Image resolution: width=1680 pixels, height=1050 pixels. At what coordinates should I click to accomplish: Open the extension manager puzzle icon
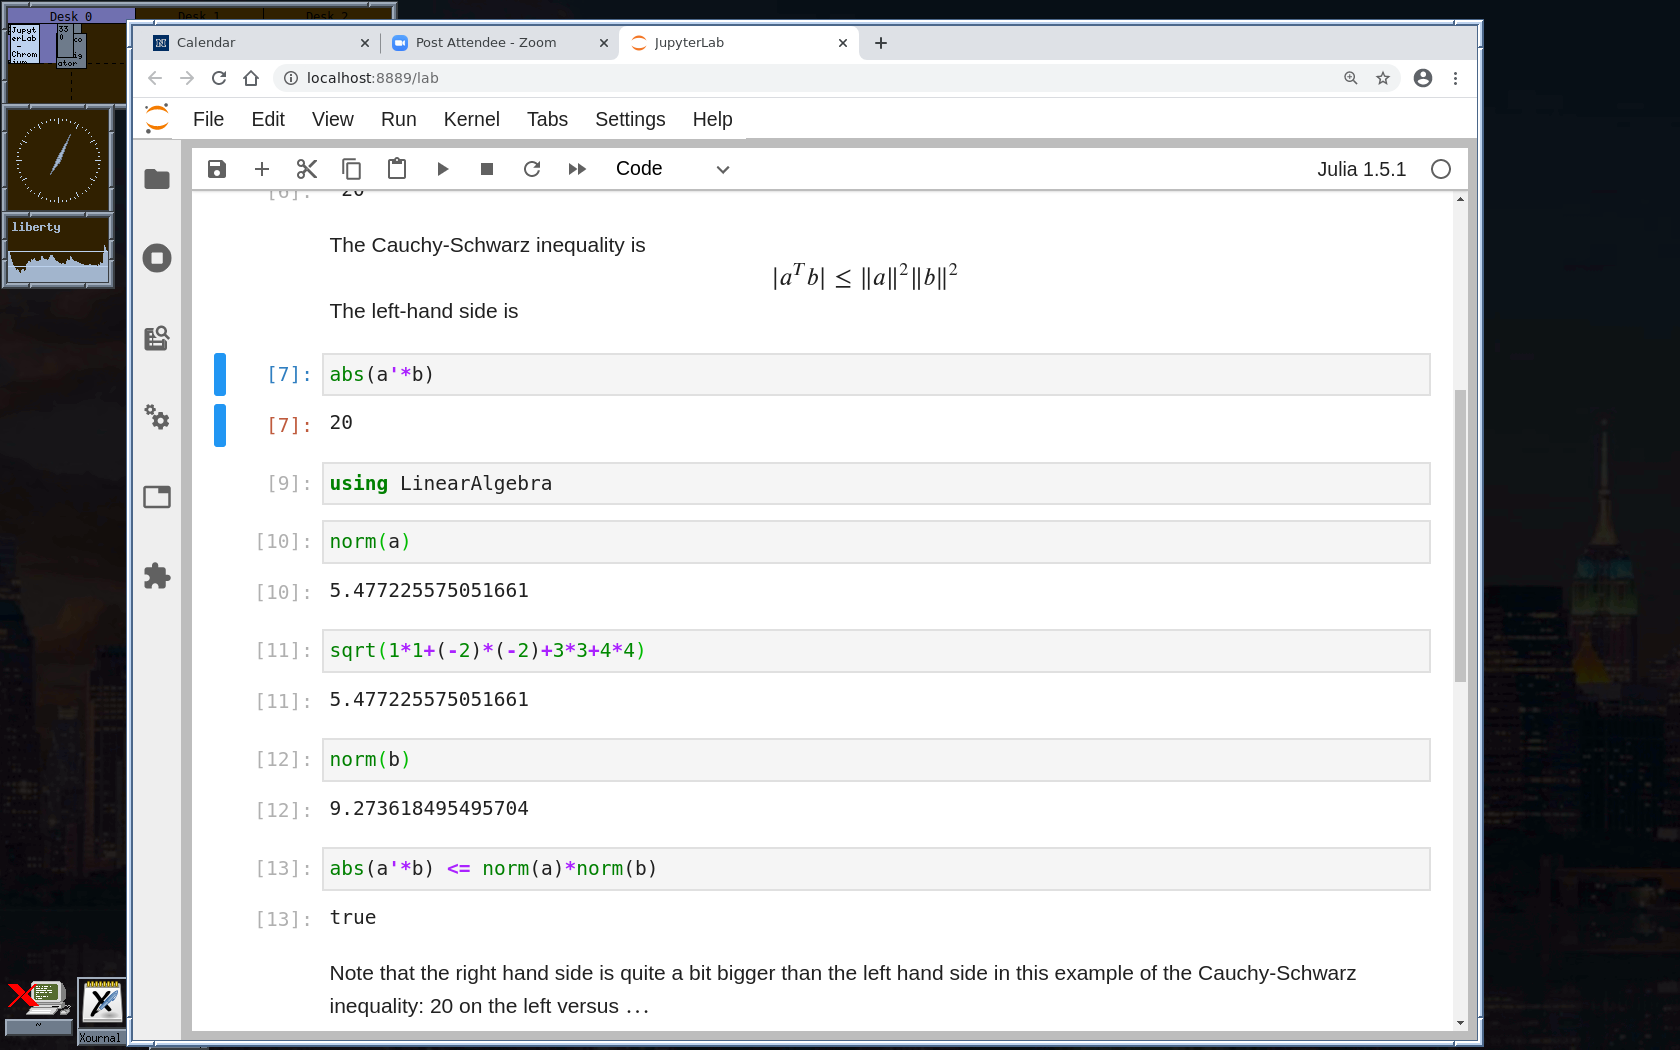click(x=157, y=576)
